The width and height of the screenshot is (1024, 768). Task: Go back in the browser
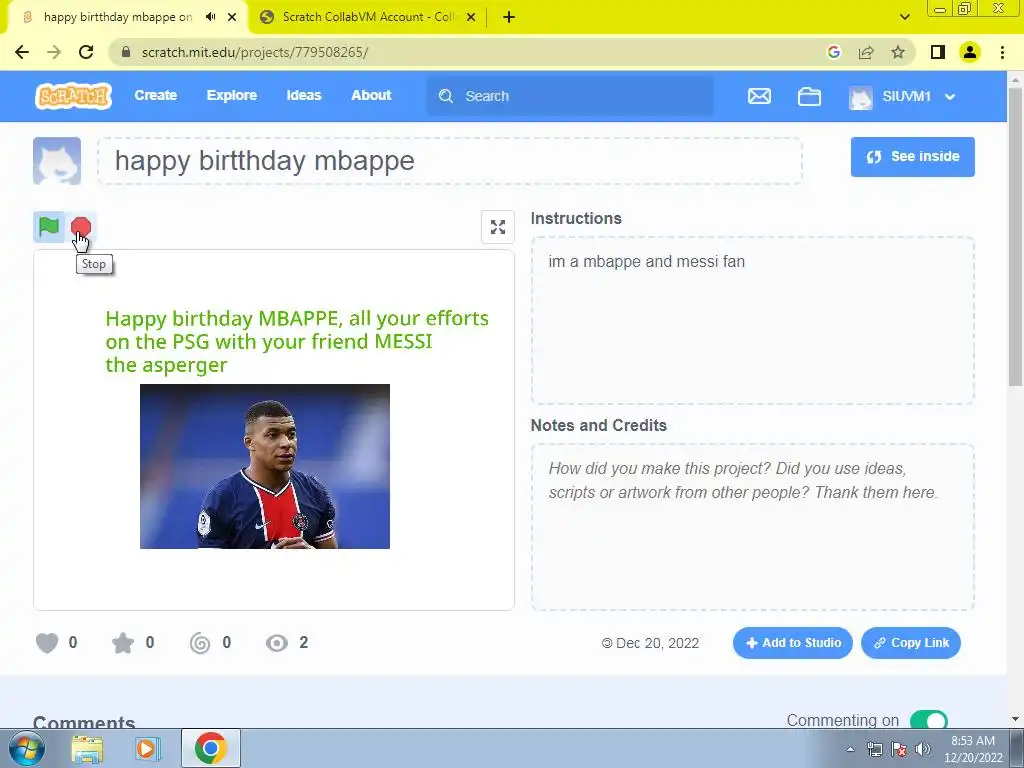click(x=22, y=52)
